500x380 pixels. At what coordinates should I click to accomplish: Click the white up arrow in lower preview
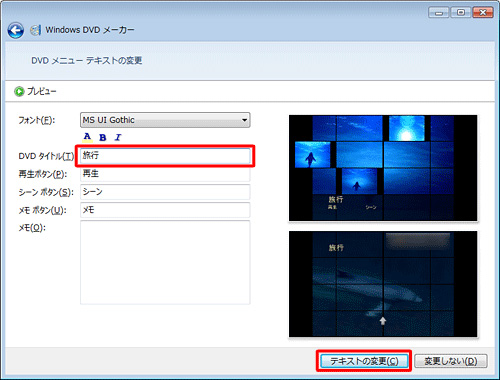pyautogui.click(x=383, y=321)
